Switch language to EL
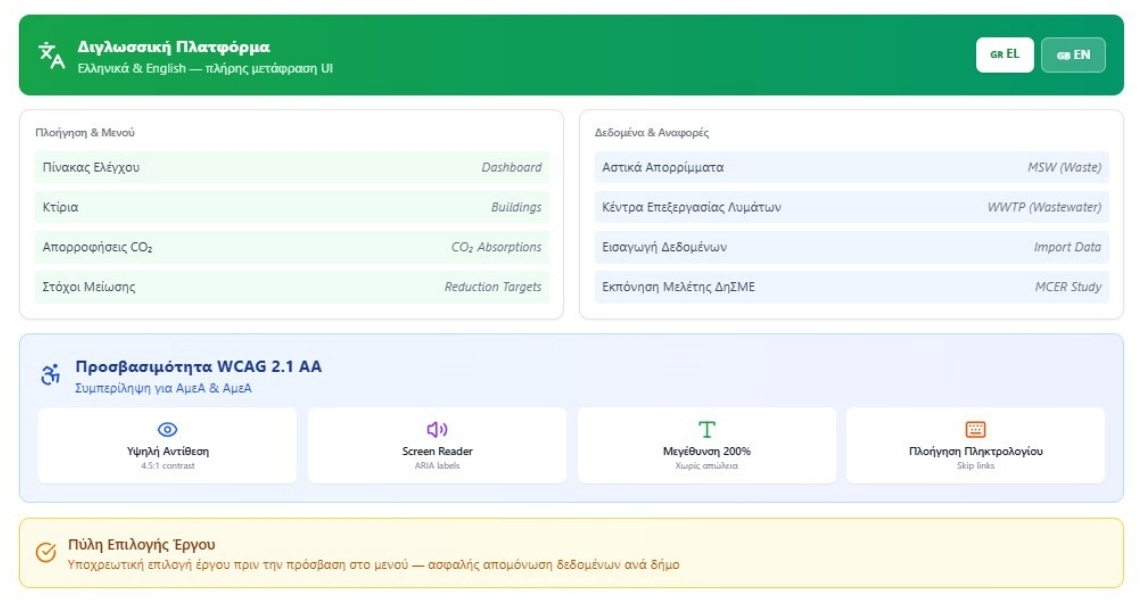This screenshot has height=600, width=1142. tap(1004, 55)
